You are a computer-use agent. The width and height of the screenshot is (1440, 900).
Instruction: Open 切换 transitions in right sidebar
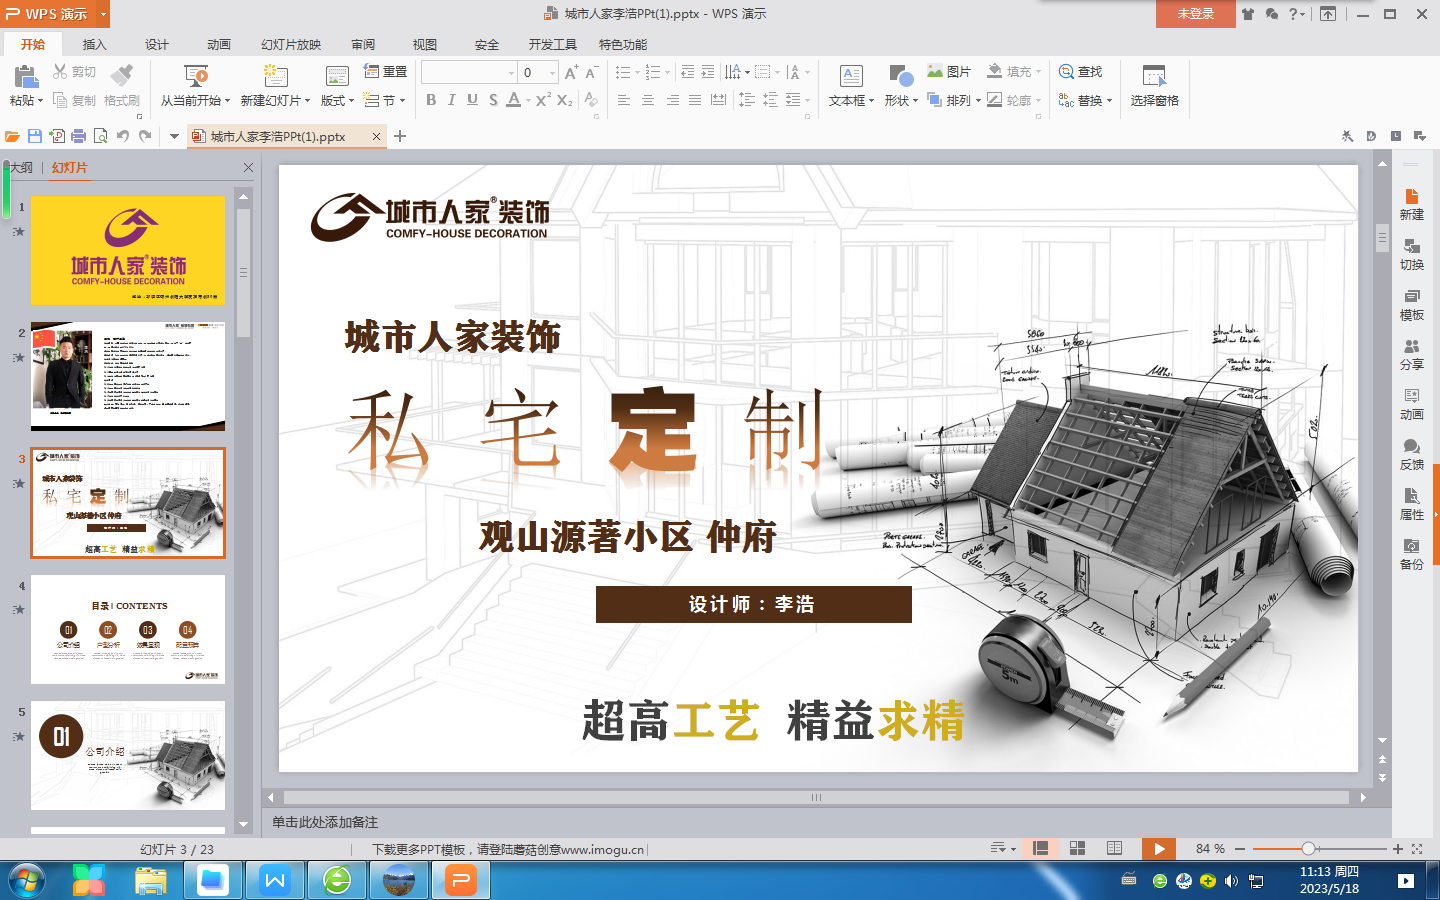(x=1411, y=254)
